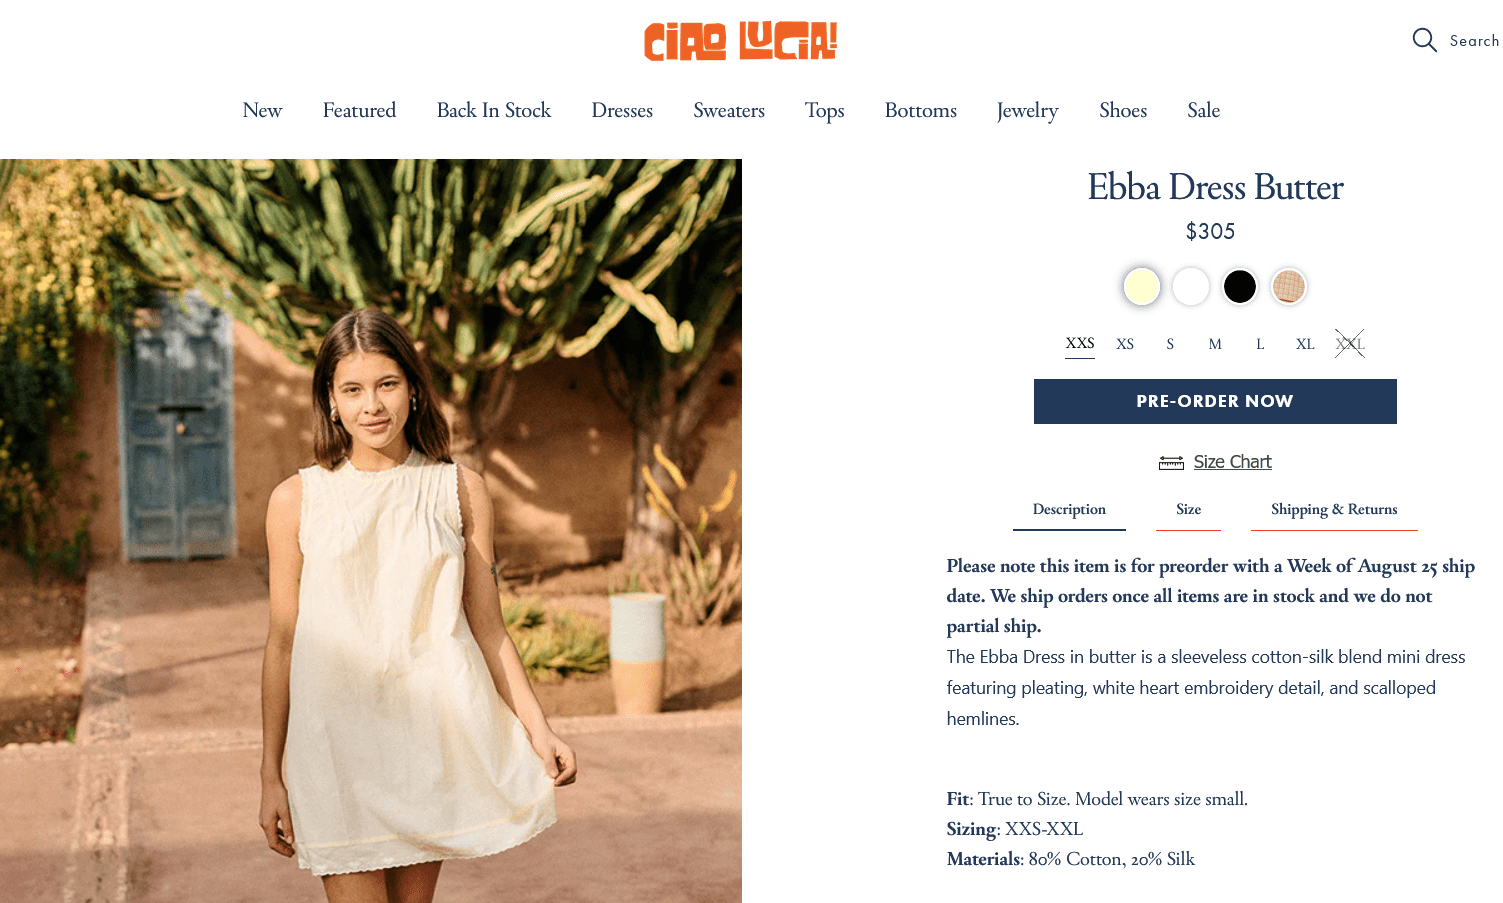1503x903 pixels.
Task: Click the Ciao Lucia logo
Action: (x=740, y=41)
